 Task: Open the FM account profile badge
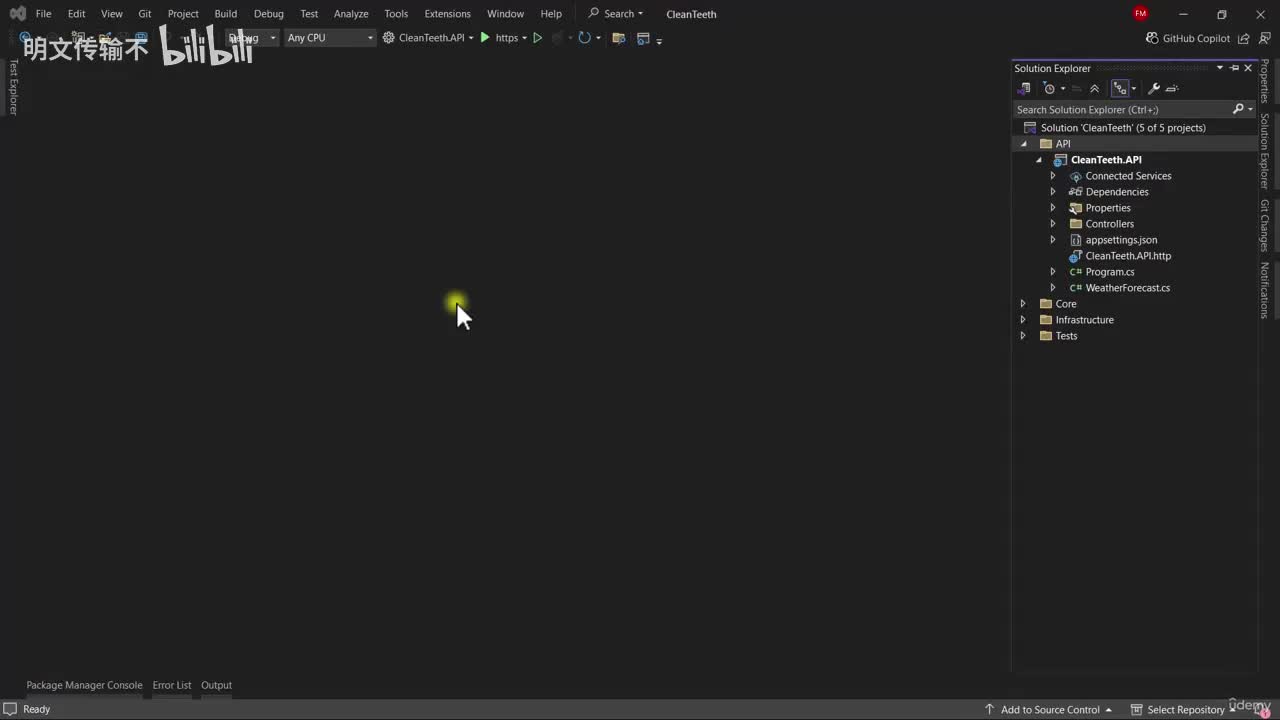tap(1141, 14)
